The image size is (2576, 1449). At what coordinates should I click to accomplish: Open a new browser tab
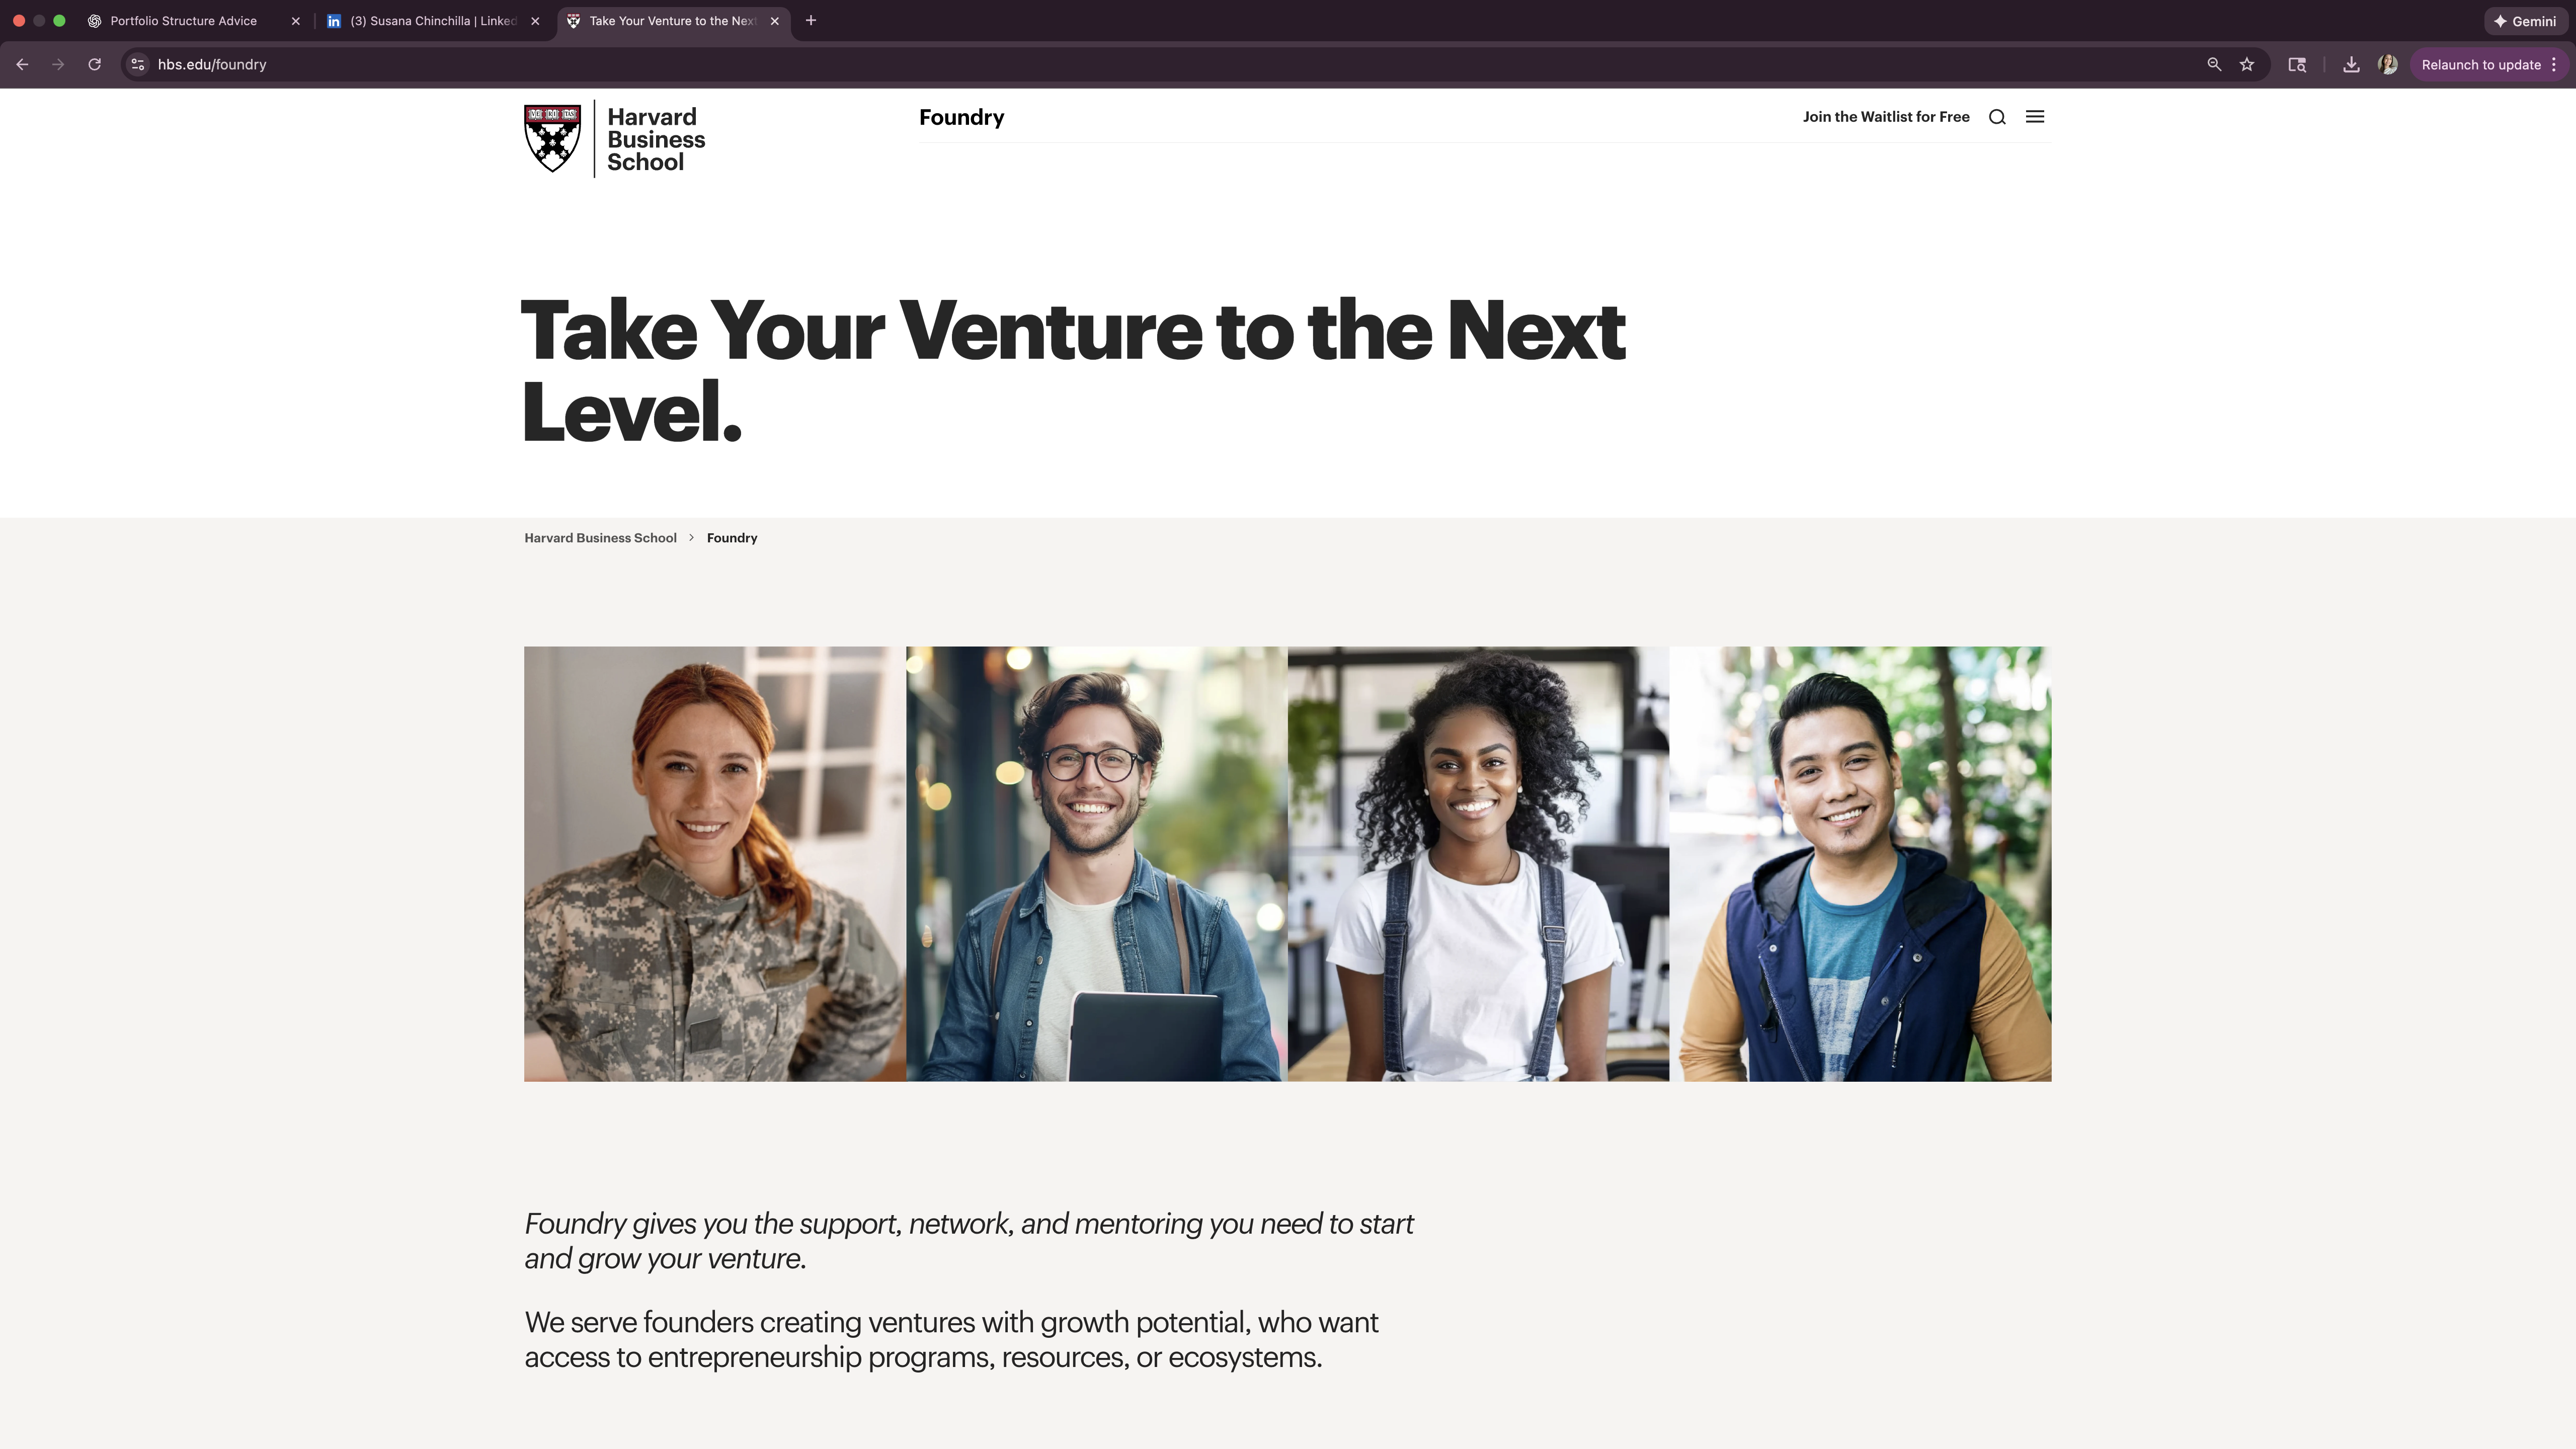click(811, 21)
